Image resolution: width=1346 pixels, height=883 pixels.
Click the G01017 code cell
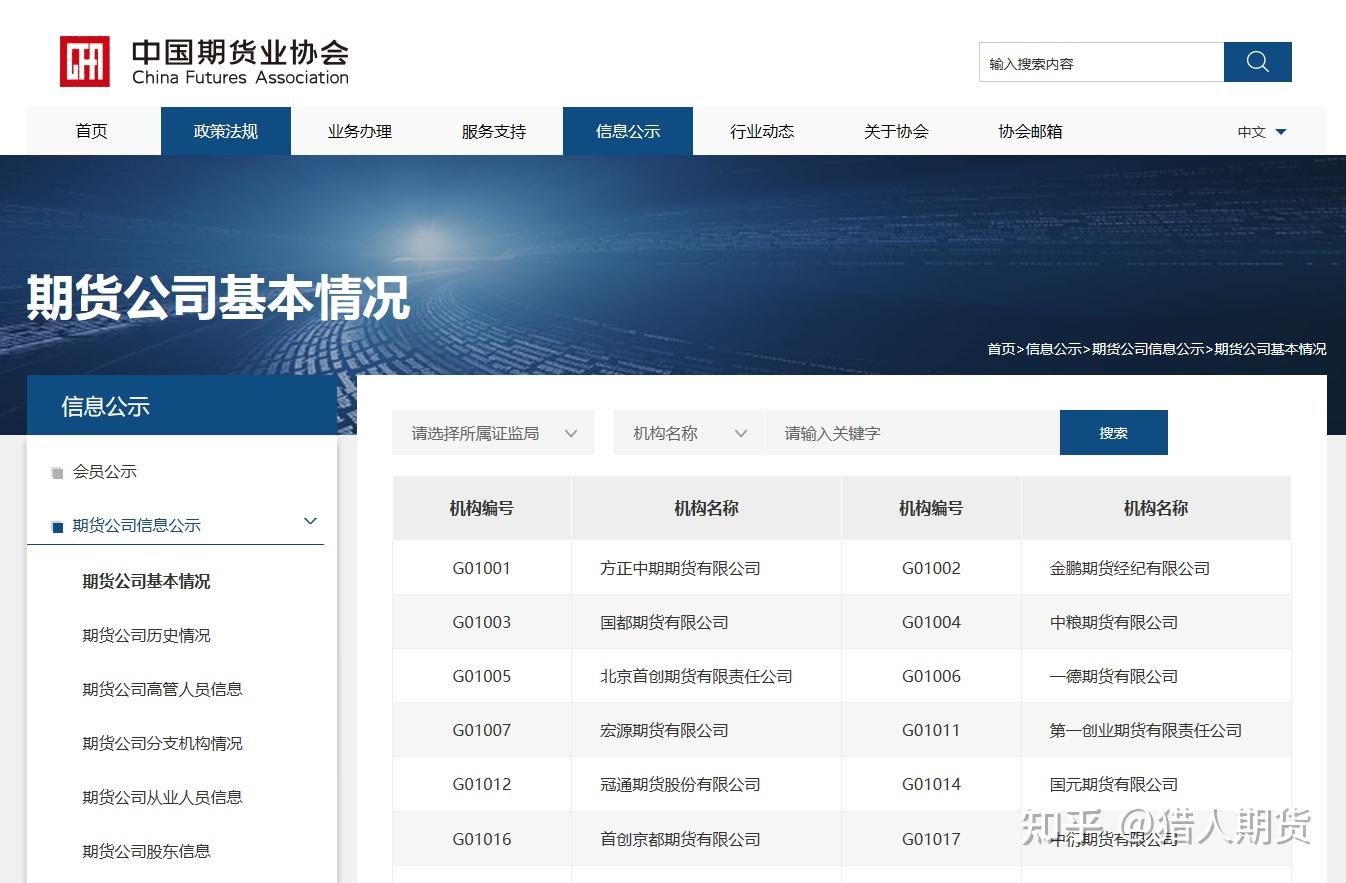[x=931, y=839]
